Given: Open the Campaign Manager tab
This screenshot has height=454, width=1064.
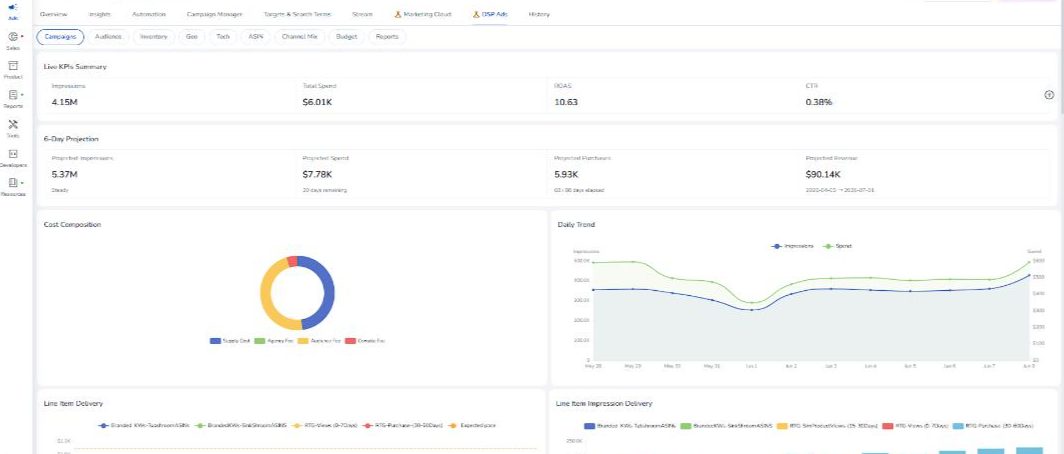Looking at the screenshot, I should [x=214, y=14].
